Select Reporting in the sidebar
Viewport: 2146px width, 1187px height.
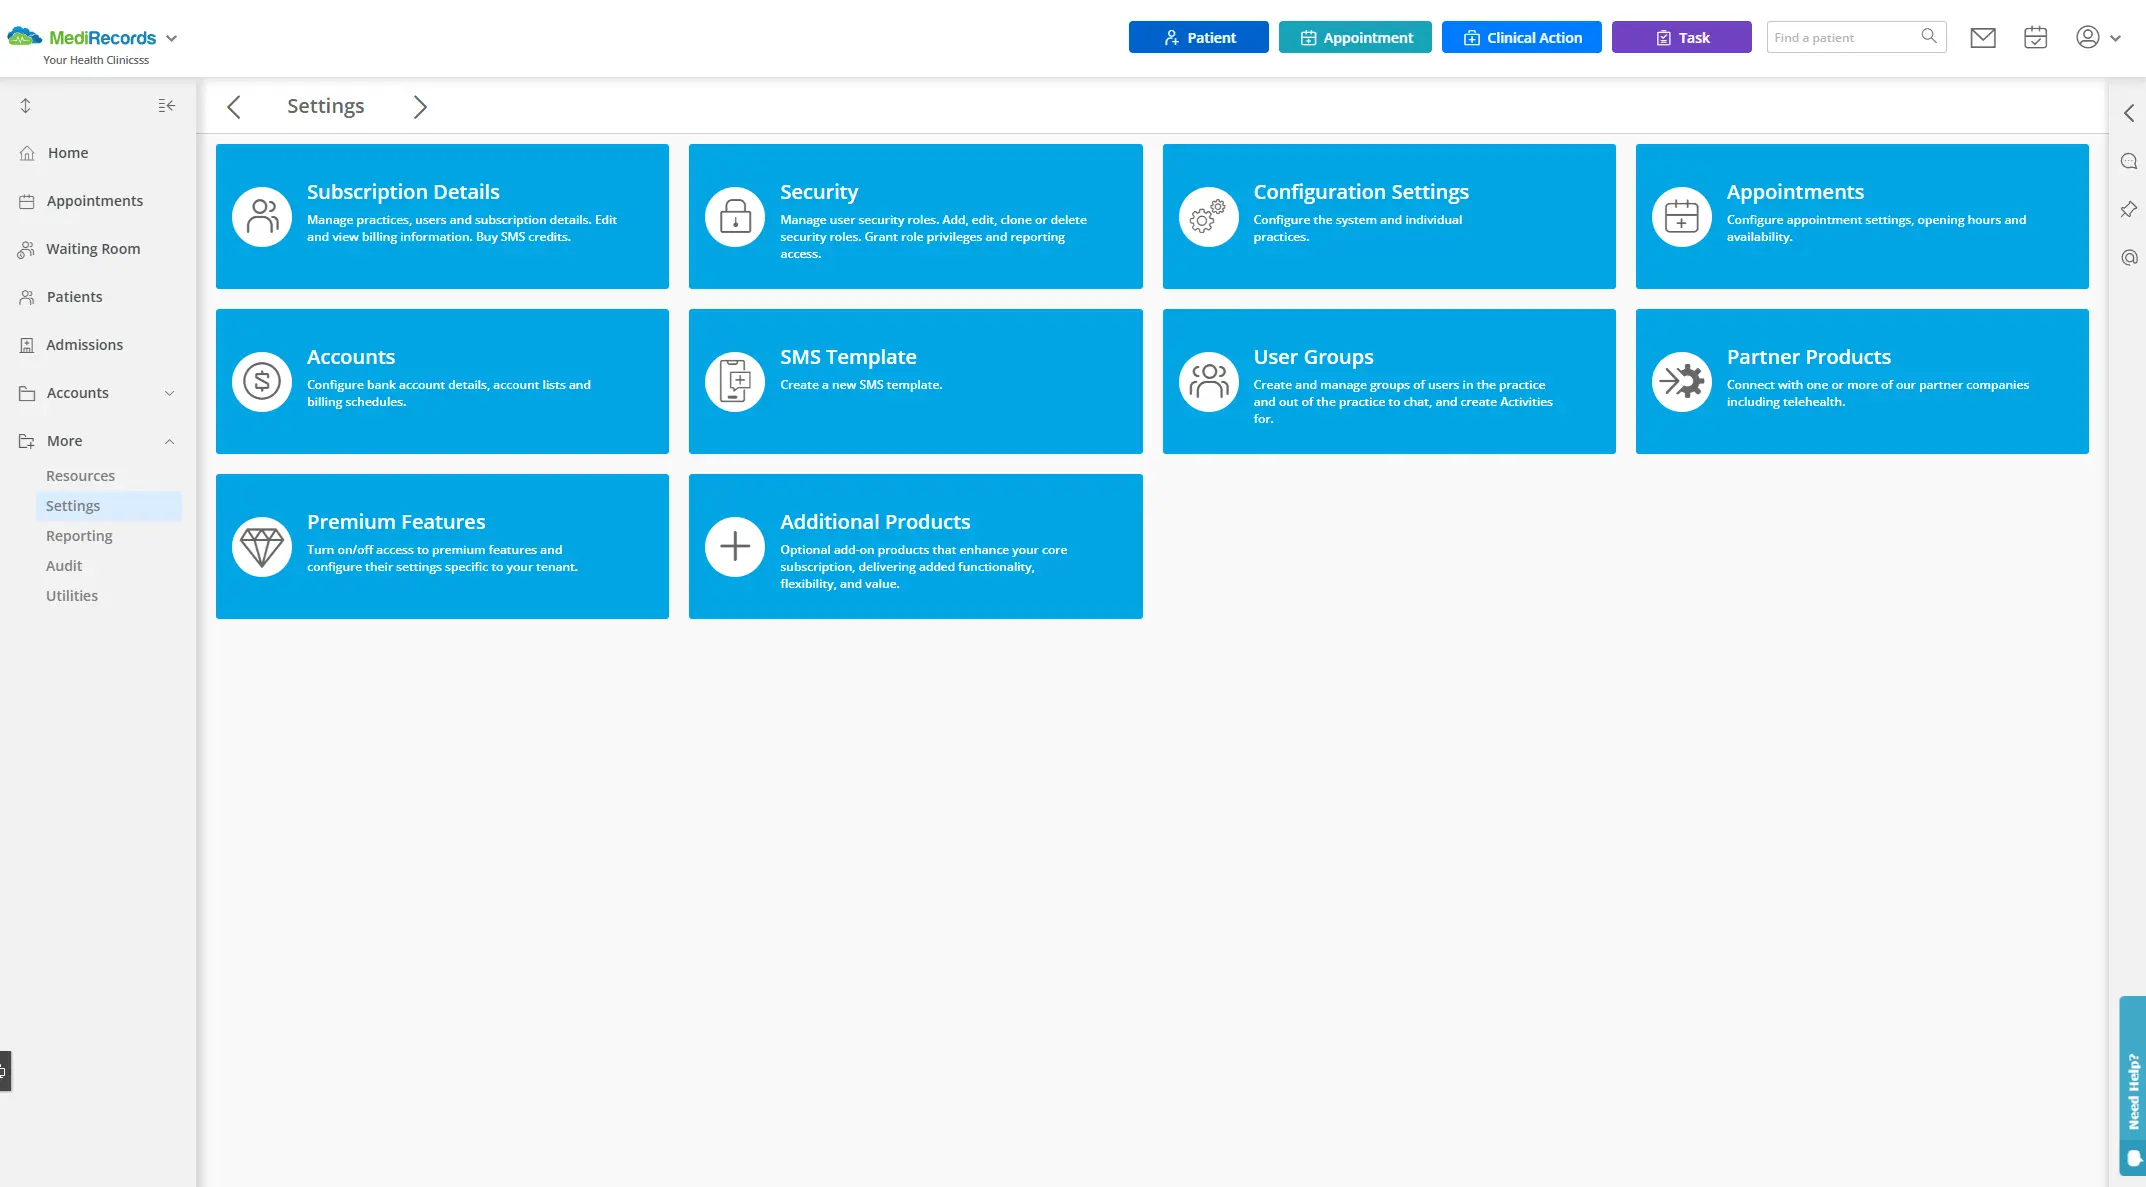pyautogui.click(x=79, y=536)
